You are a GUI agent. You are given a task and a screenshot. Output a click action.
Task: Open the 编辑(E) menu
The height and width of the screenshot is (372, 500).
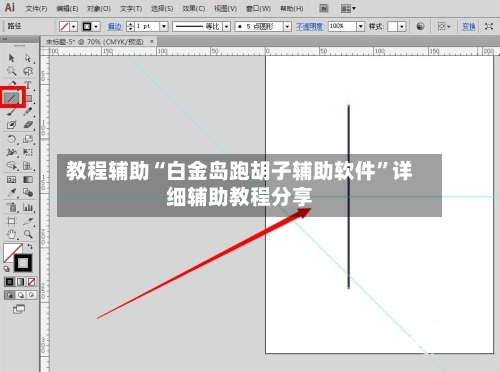pos(67,9)
